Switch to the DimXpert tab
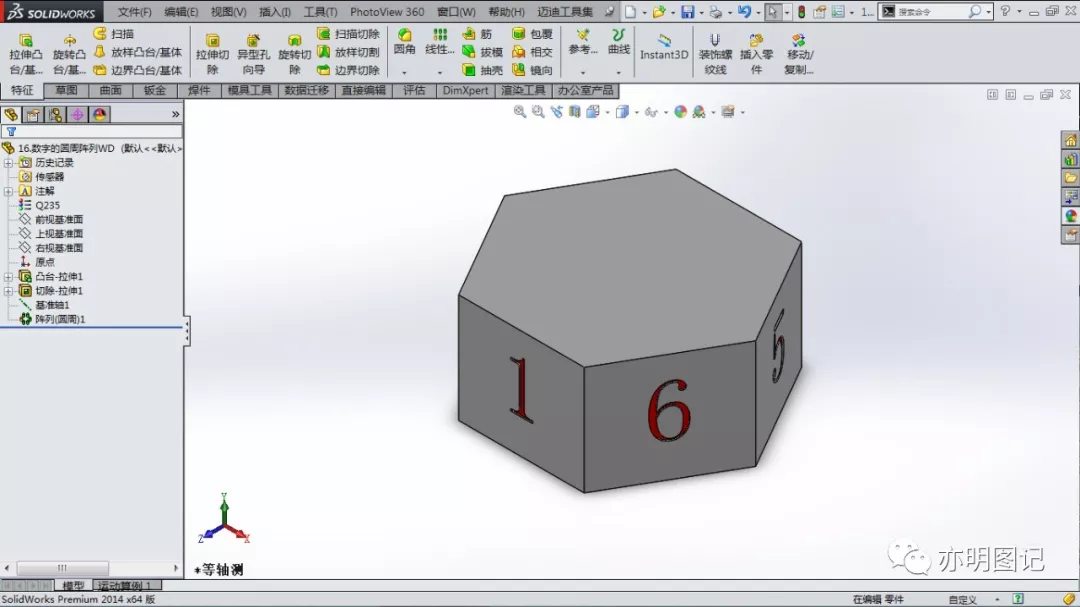Image resolution: width=1080 pixels, height=607 pixels. (466, 90)
